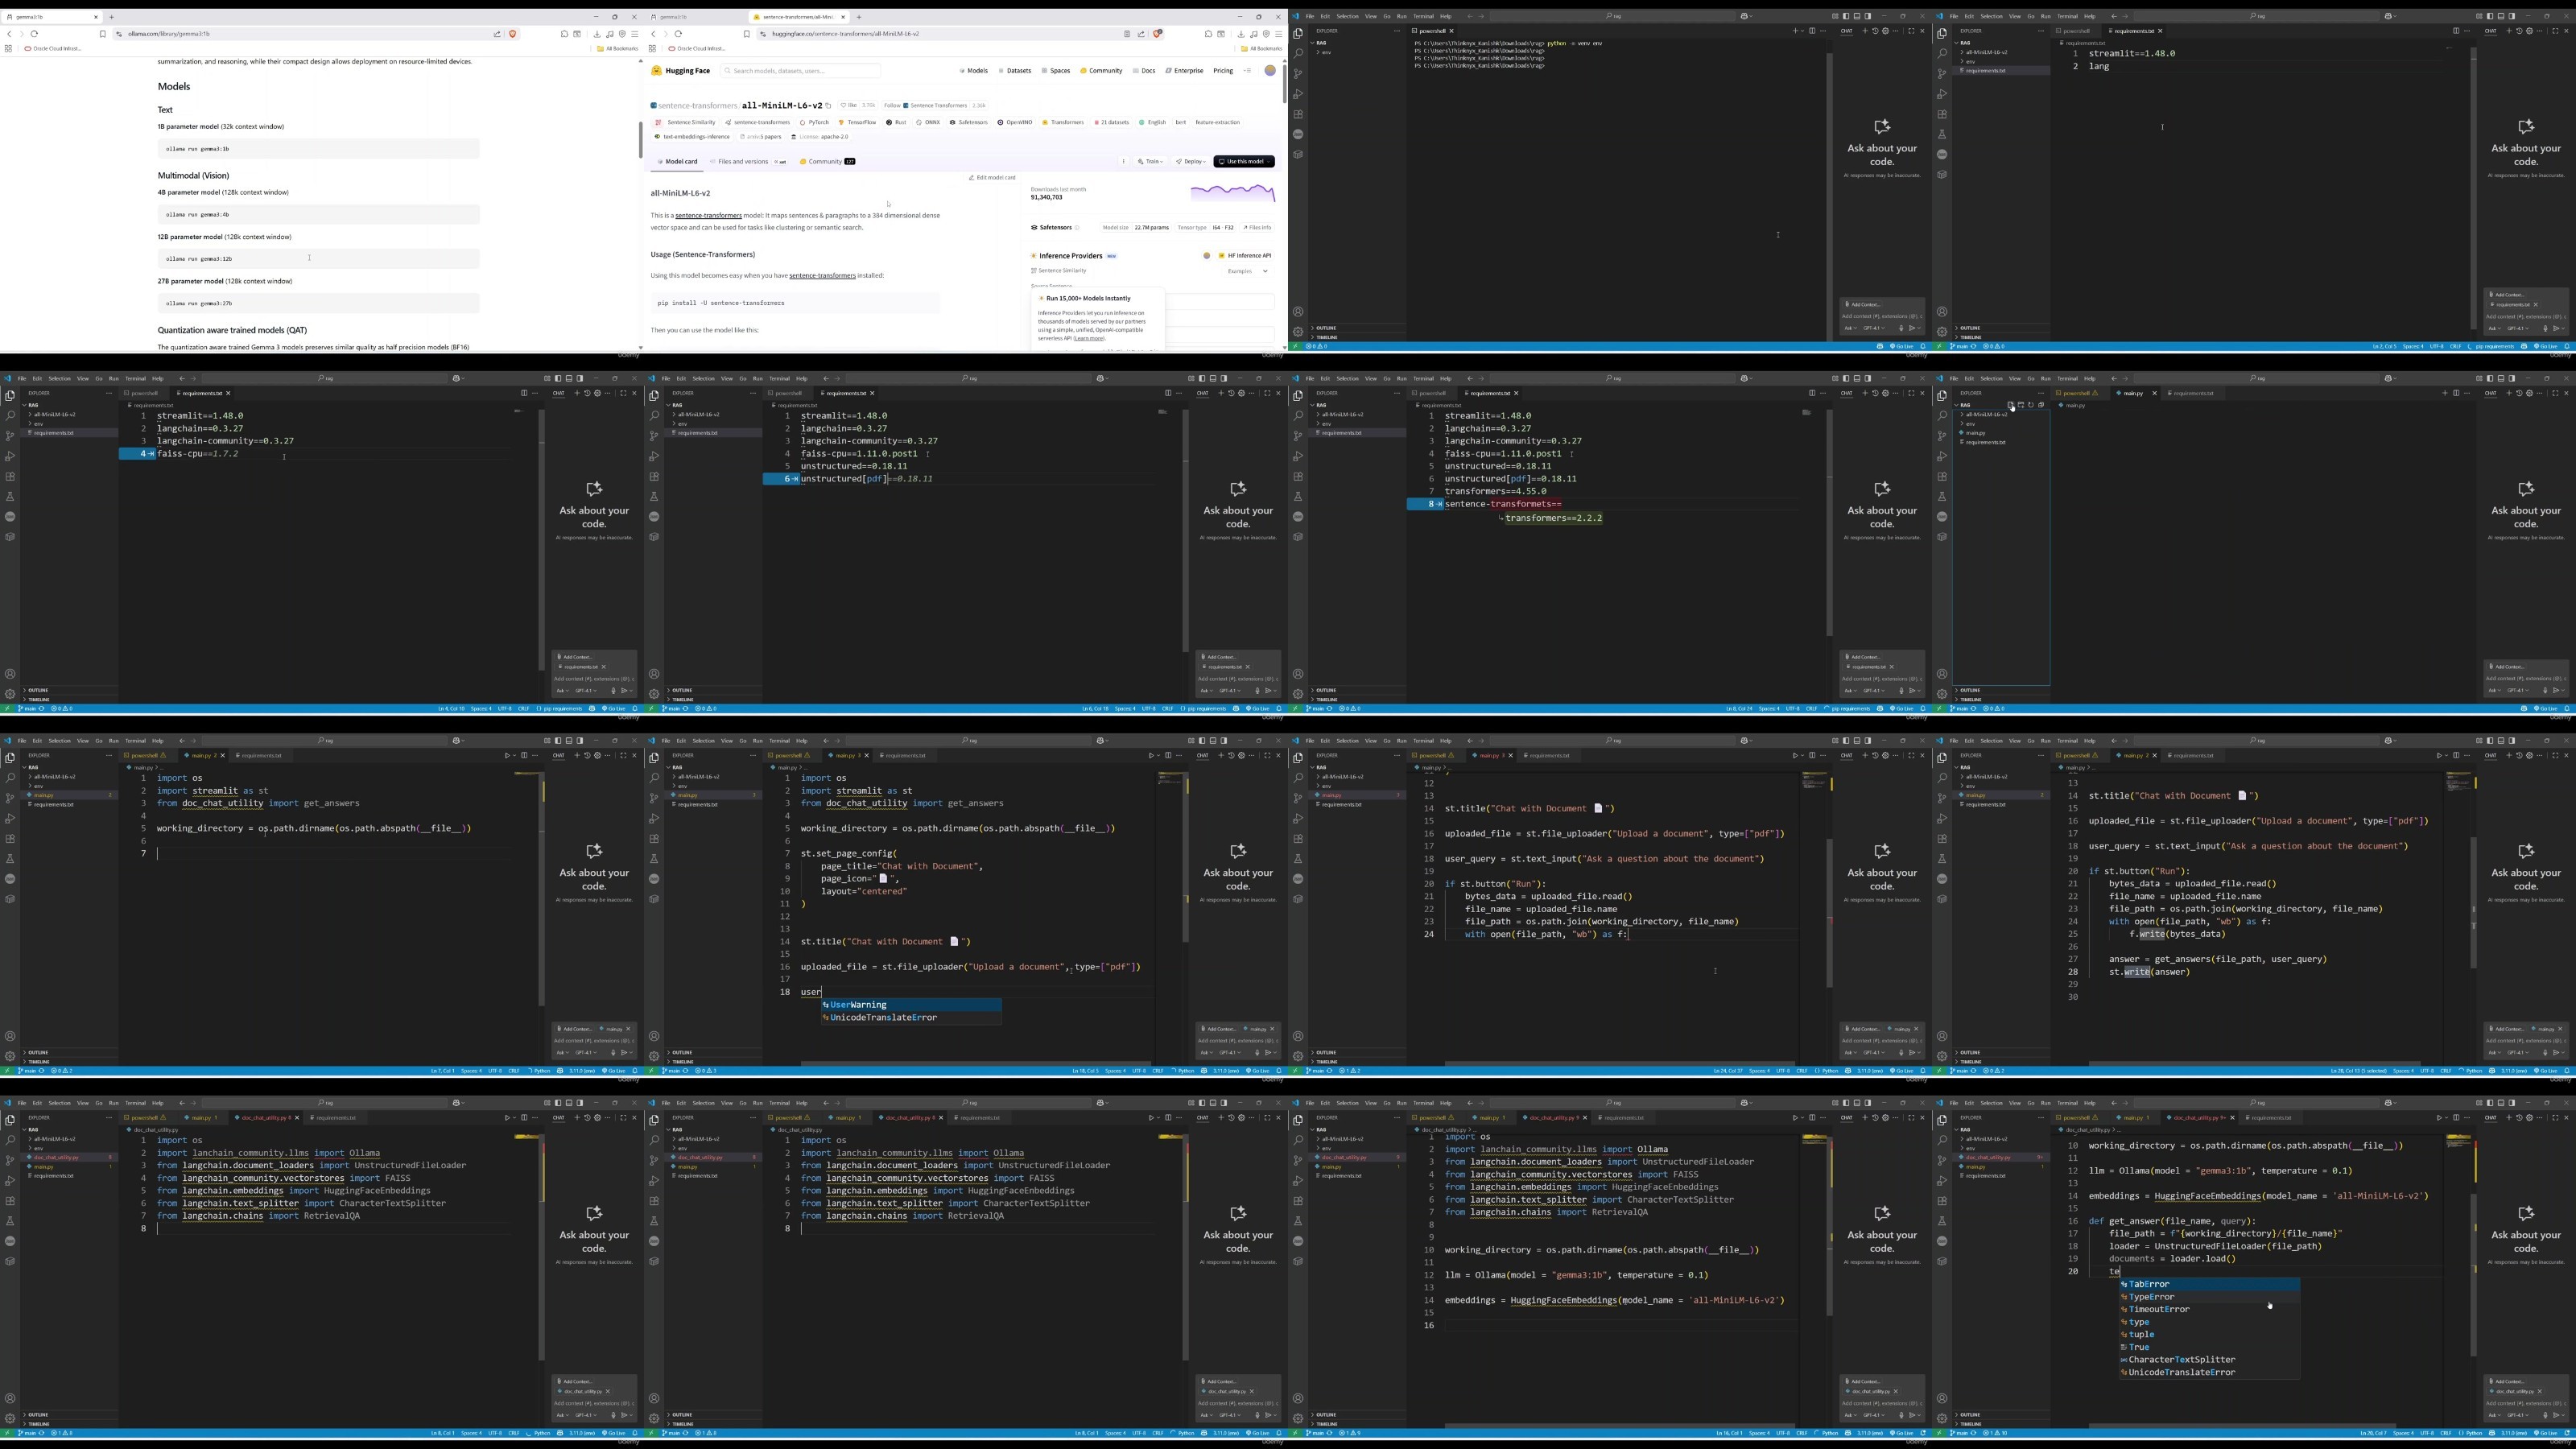Toggle like on all-MiniLM-L6-v2 model

(x=850, y=105)
